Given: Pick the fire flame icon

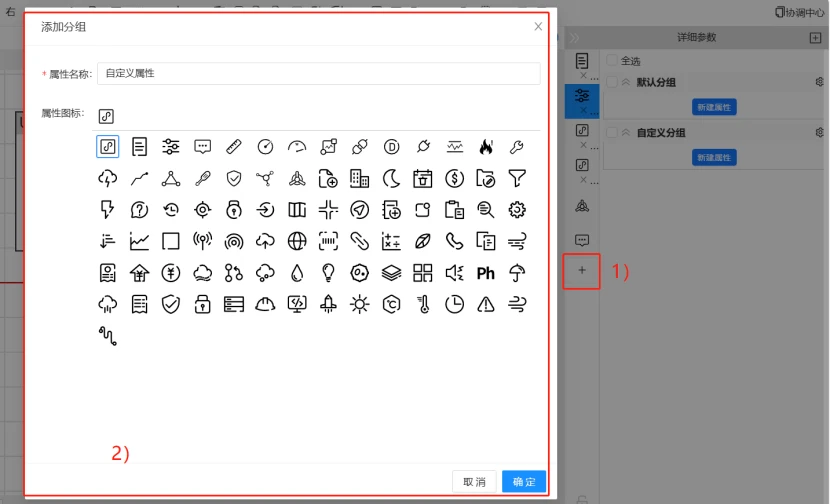Looking at the screenshot, I should 486,147.
